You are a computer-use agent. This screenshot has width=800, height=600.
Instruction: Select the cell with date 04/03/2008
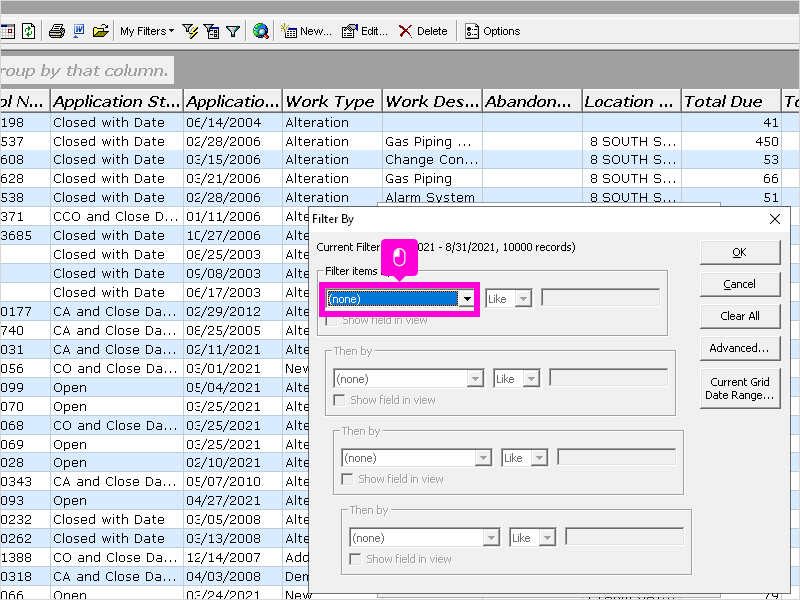(233, 576)
